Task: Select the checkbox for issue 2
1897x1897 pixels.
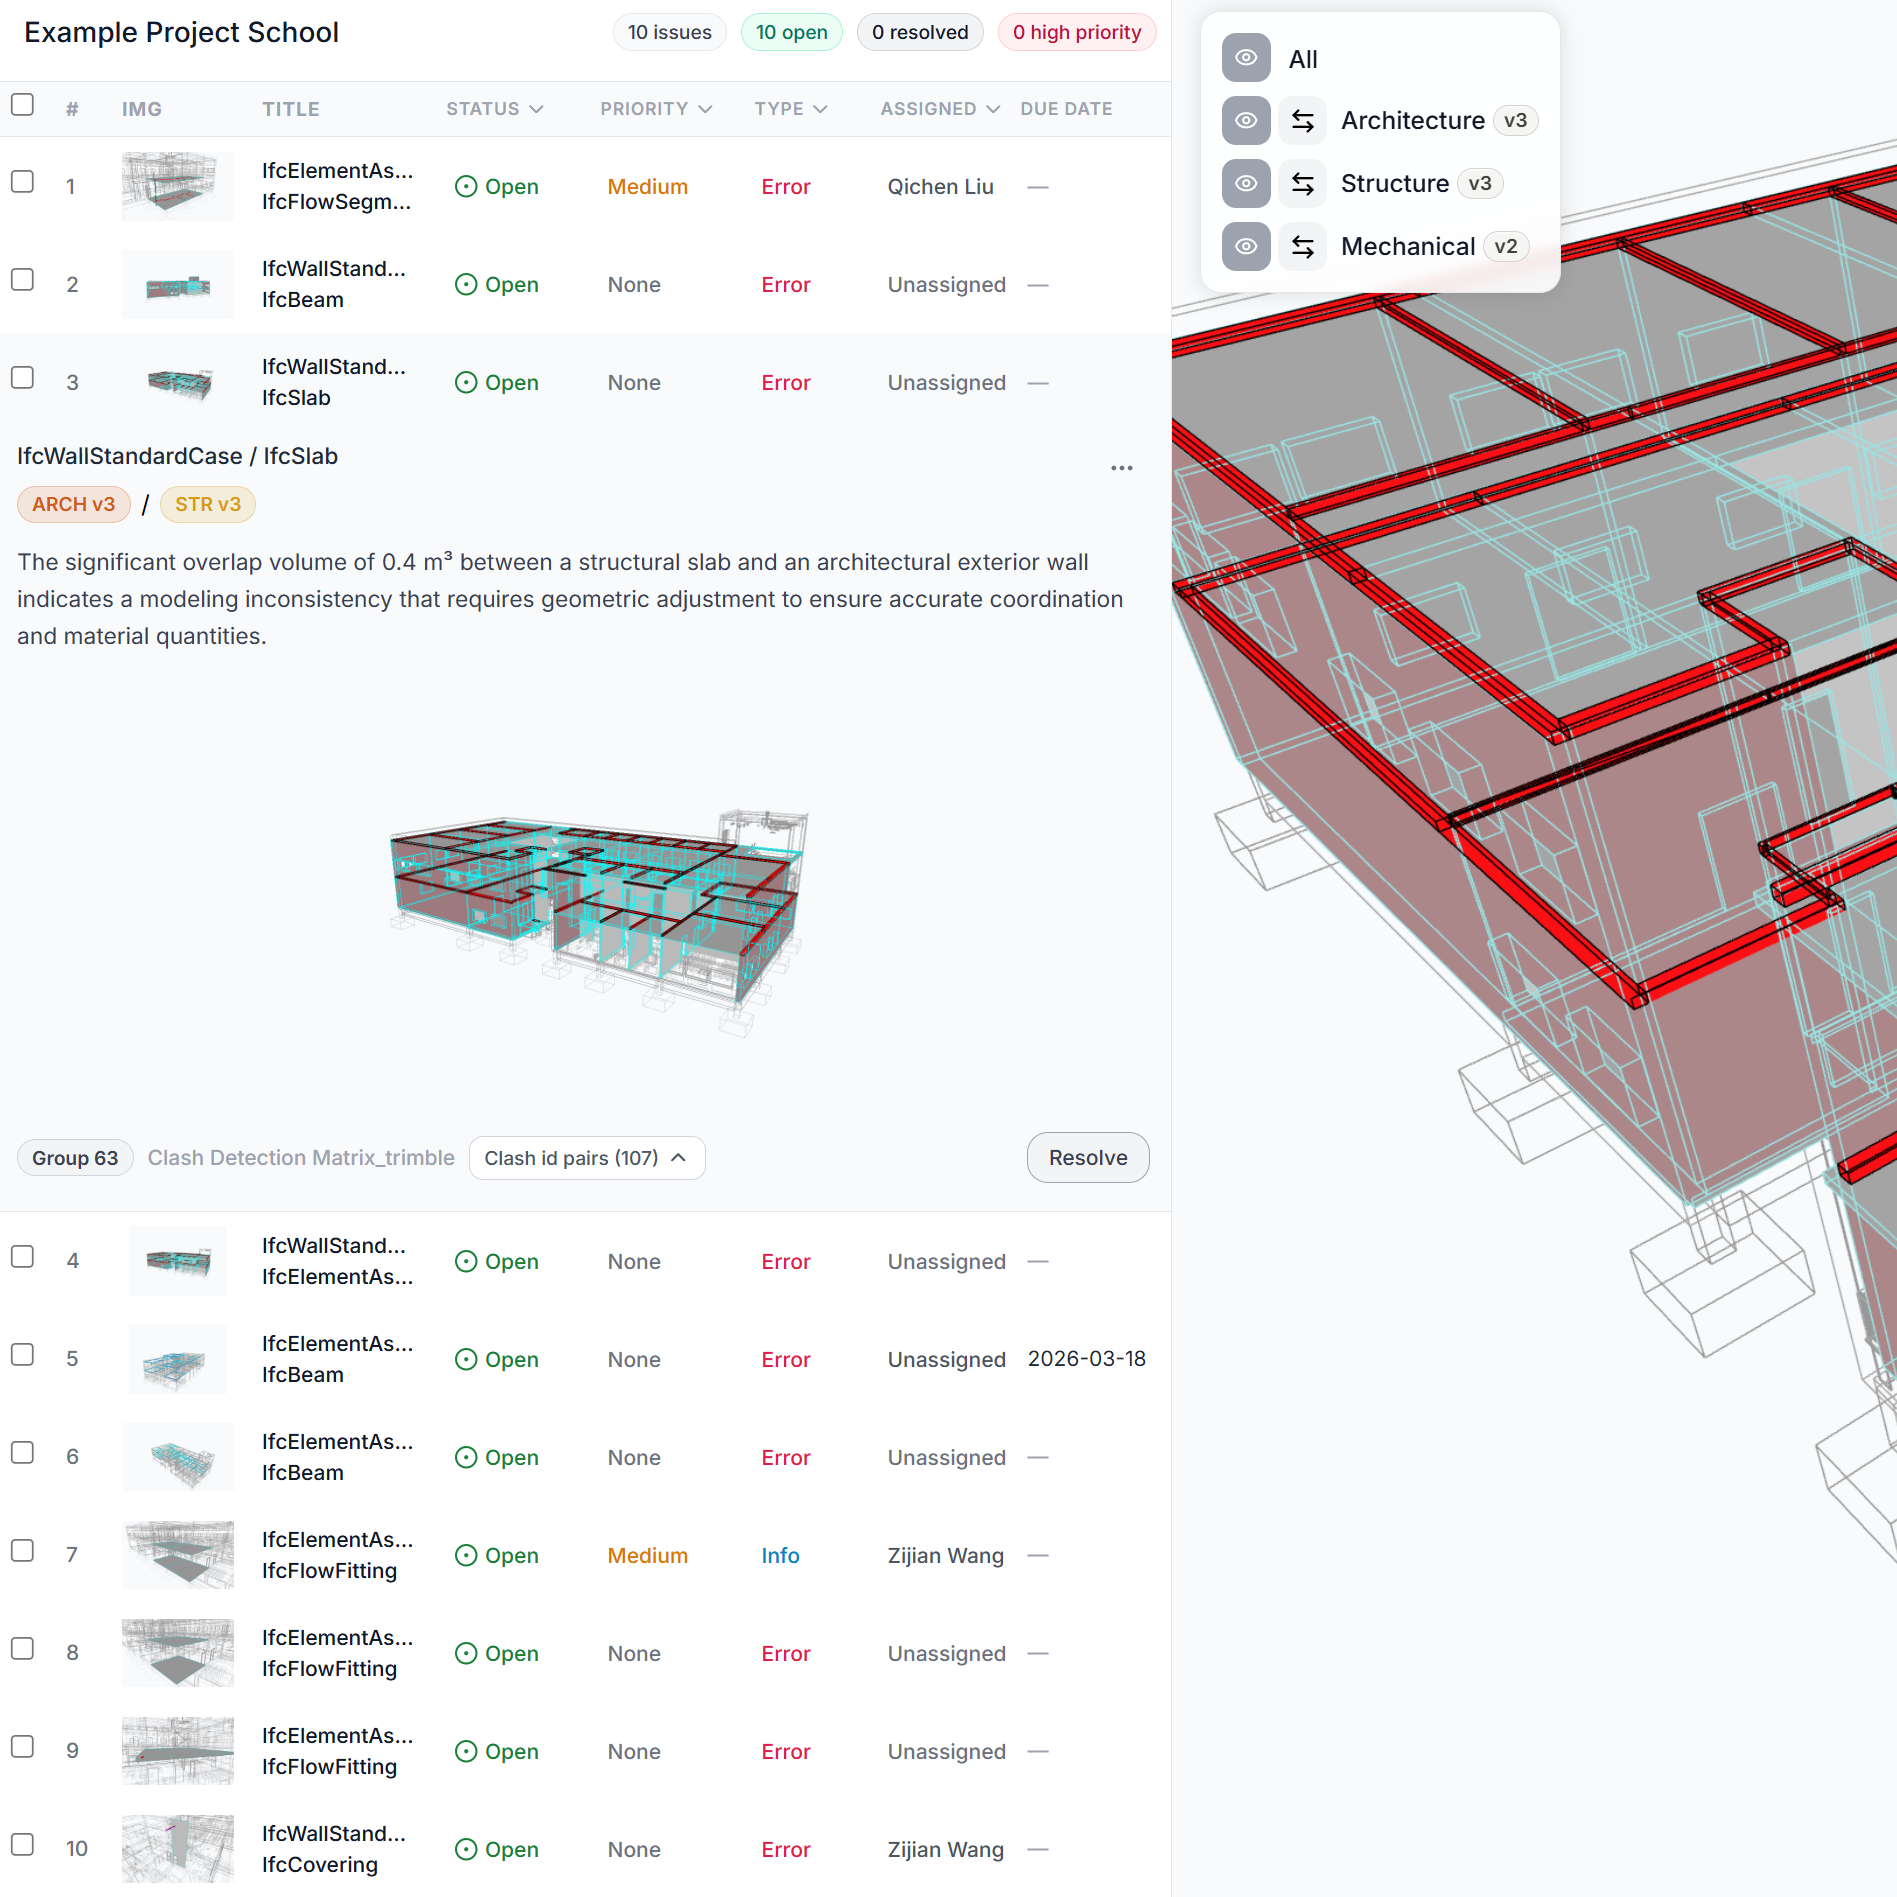Action: click(22, 280)
